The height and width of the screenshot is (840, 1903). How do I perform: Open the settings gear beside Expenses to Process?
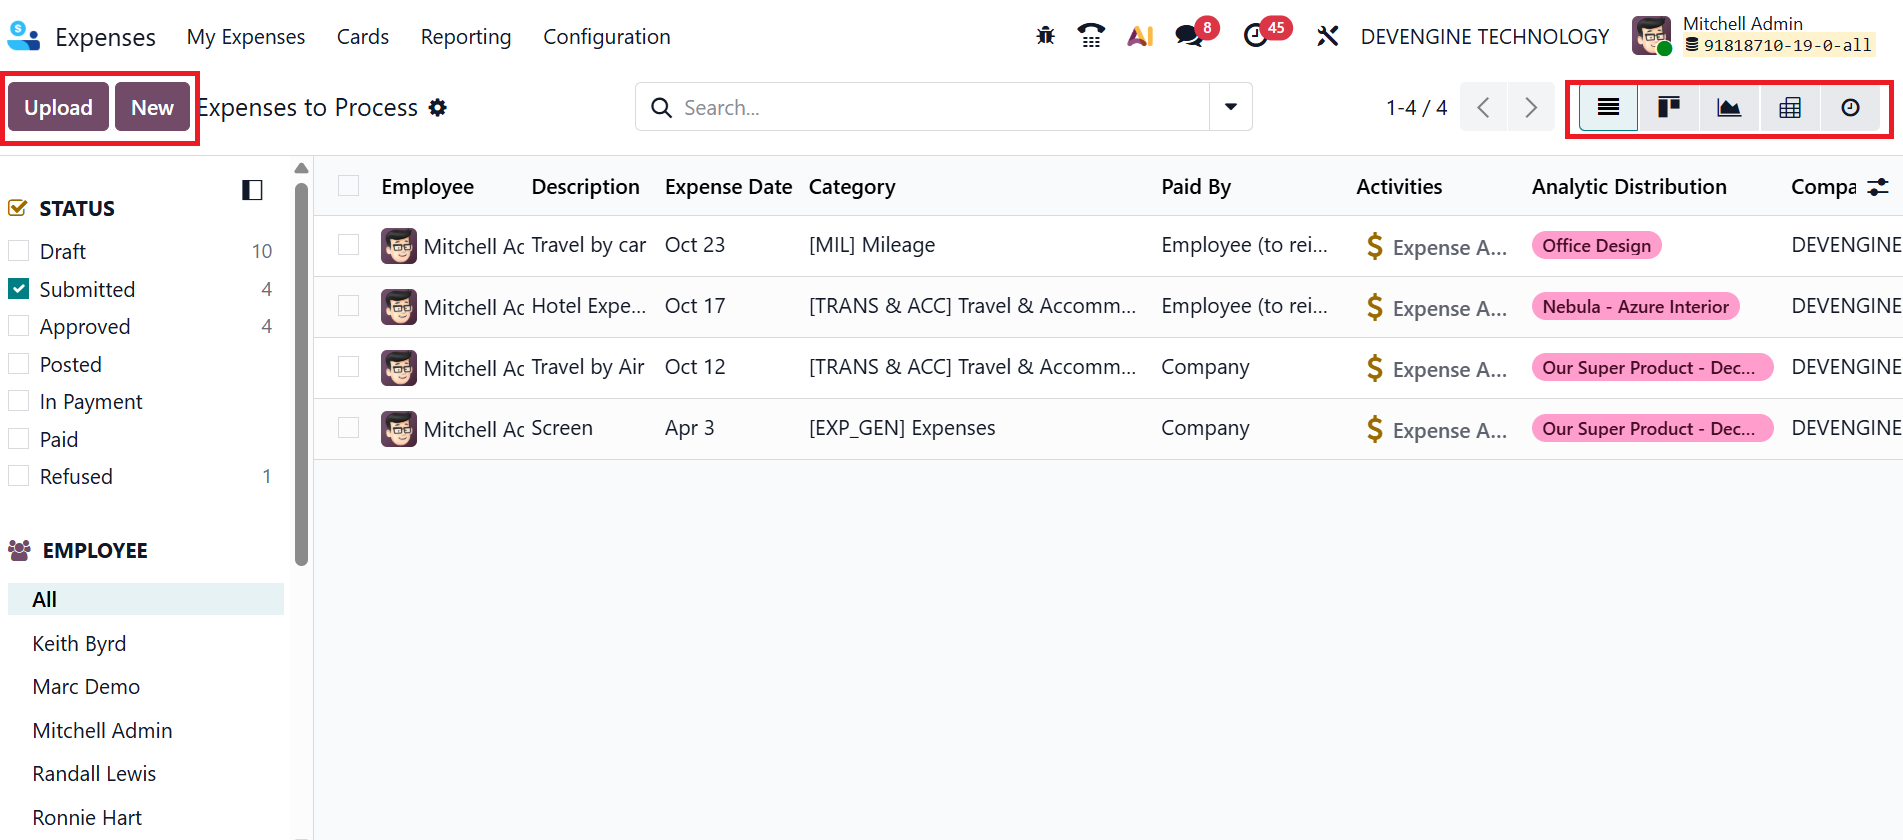[438, 108]
